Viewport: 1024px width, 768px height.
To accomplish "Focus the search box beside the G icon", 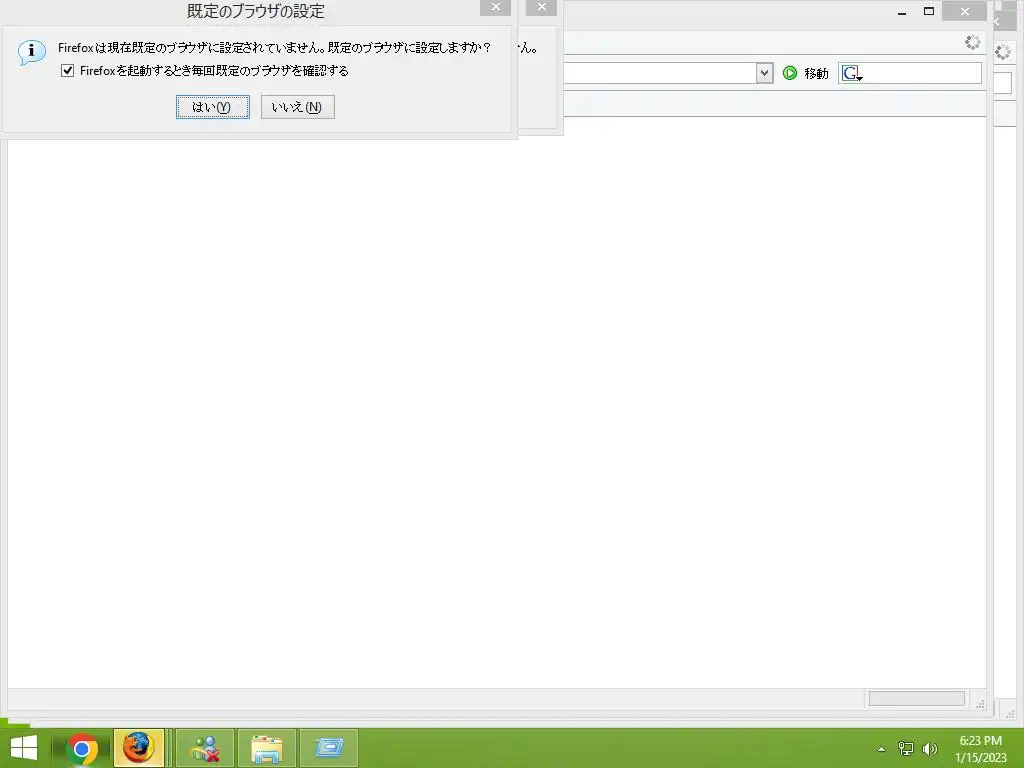I will click(x=921, y=73).
